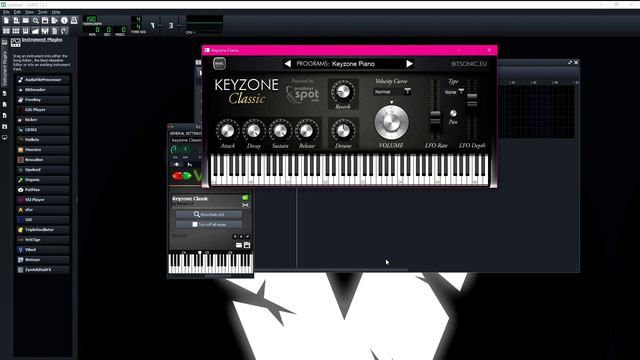
Task: Open the Controller Rack icon
Action: tap(64, 31)
